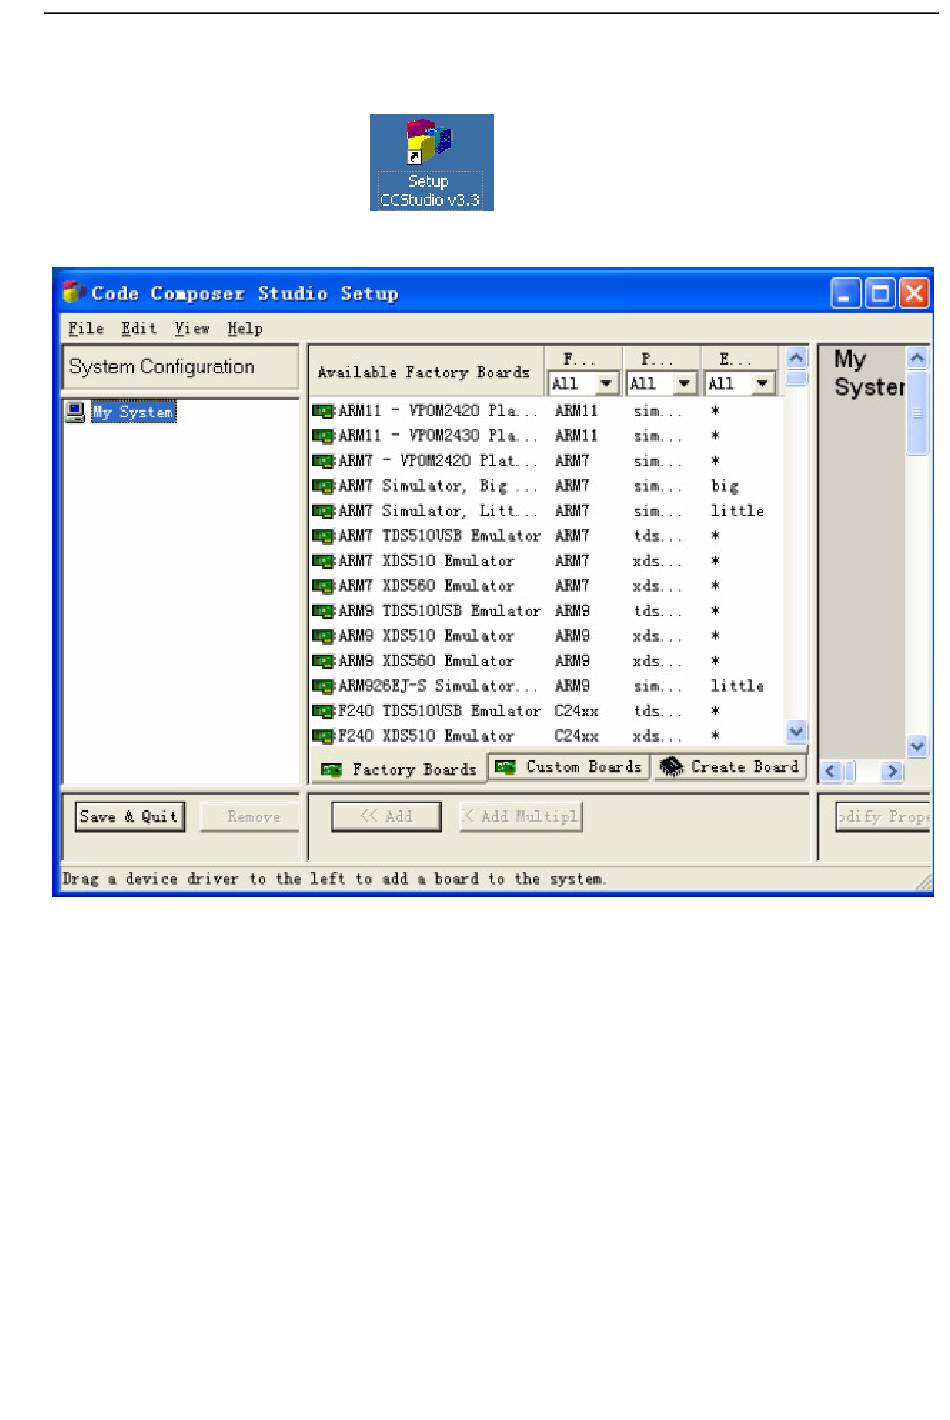Click the board icon for F240 XDS510 Emulator
The image size is (950, 1420).
323,736
